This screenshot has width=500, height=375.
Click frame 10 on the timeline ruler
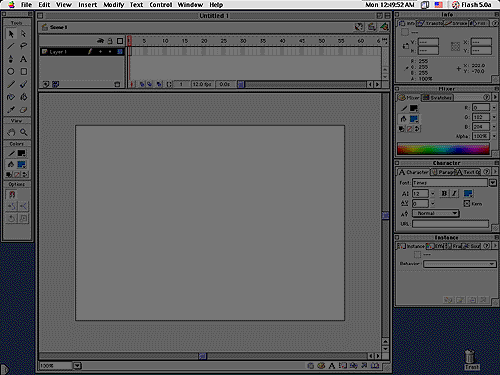tap(165, 41)
